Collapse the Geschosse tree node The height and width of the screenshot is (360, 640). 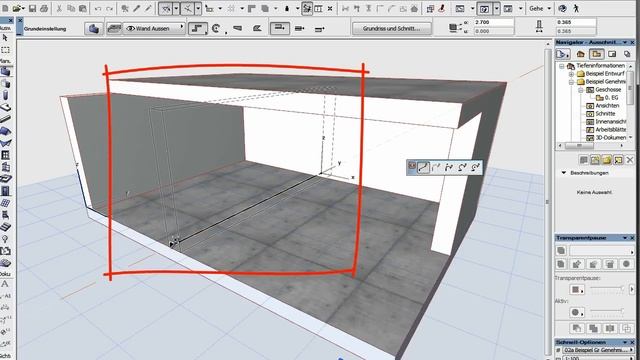tap(580, 90)
